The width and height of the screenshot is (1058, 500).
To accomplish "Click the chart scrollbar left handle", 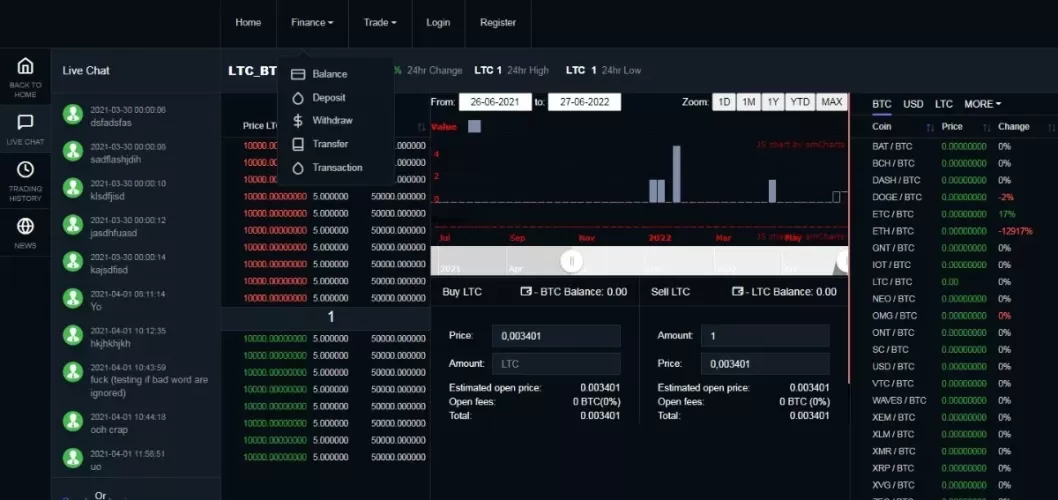I will (x=572, y=261).
